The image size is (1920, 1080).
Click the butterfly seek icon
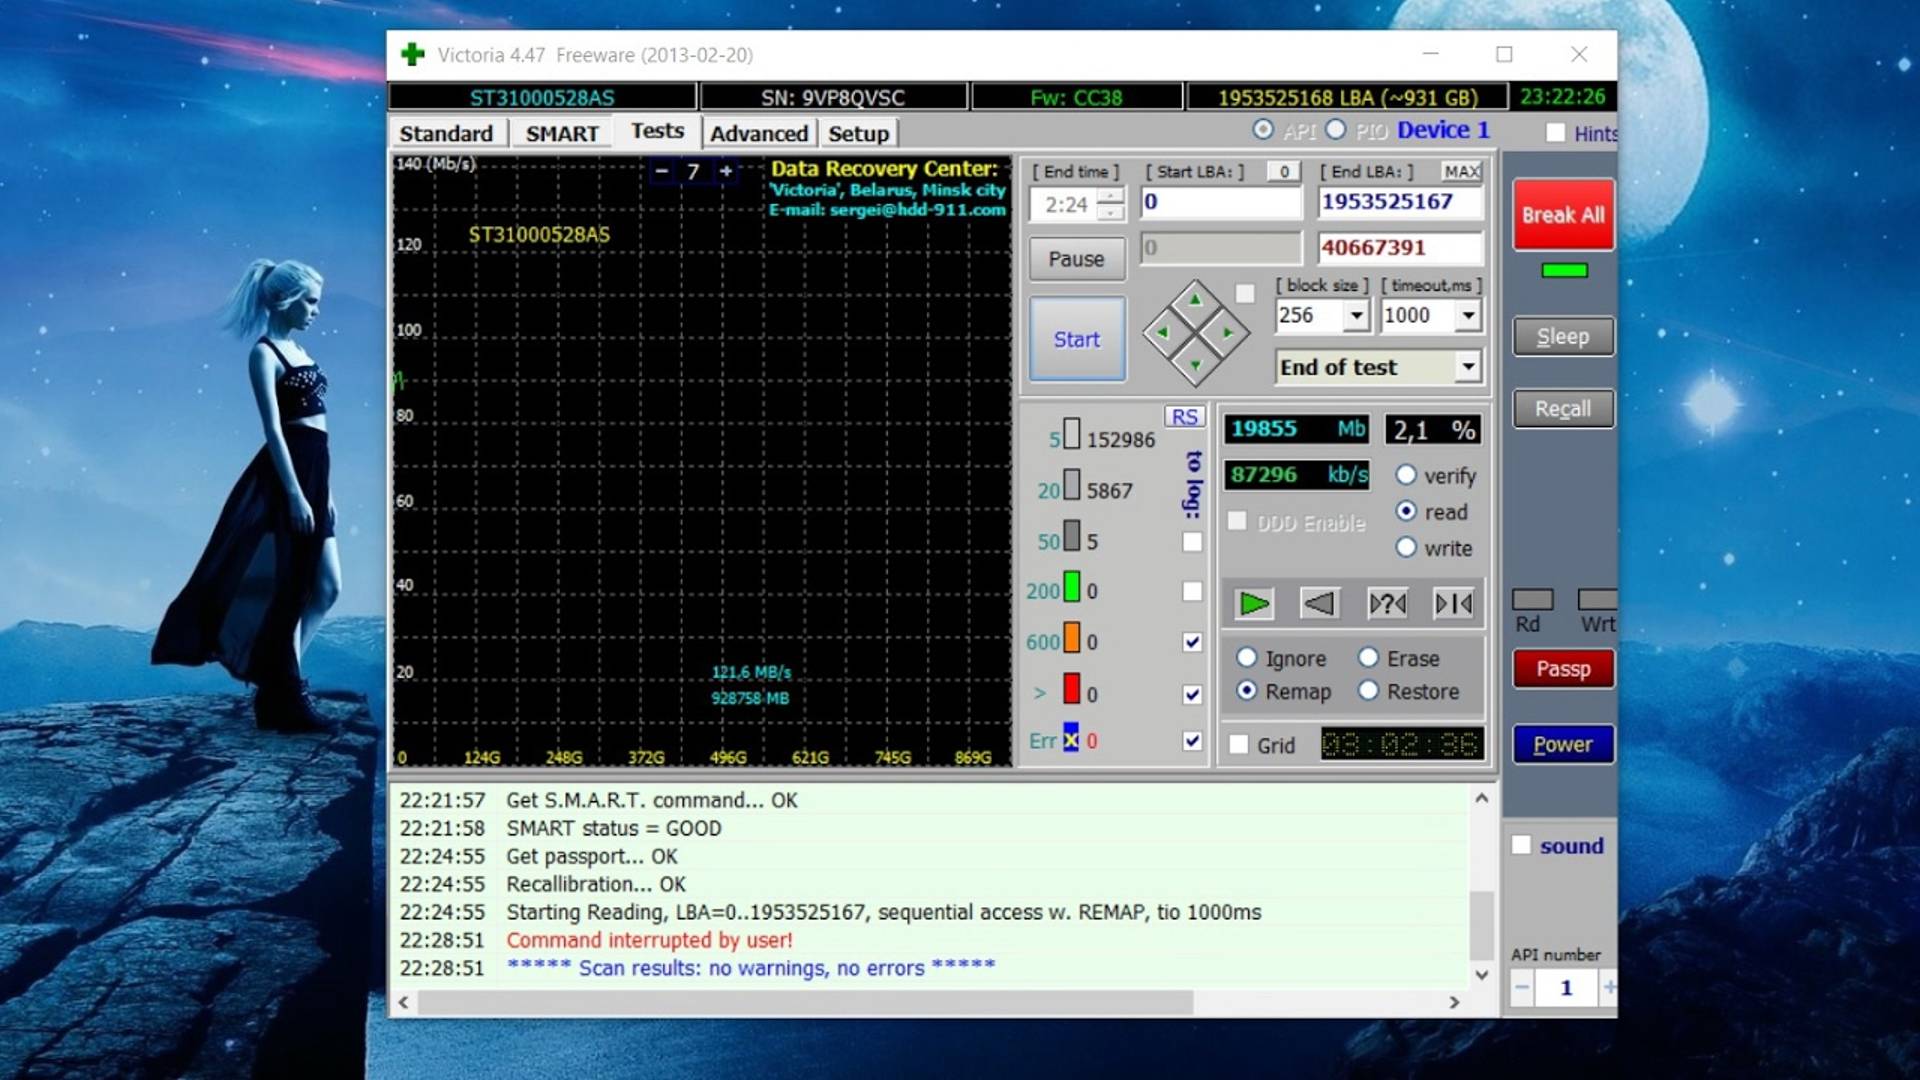pyautogui.click(x=1453, y=603)
